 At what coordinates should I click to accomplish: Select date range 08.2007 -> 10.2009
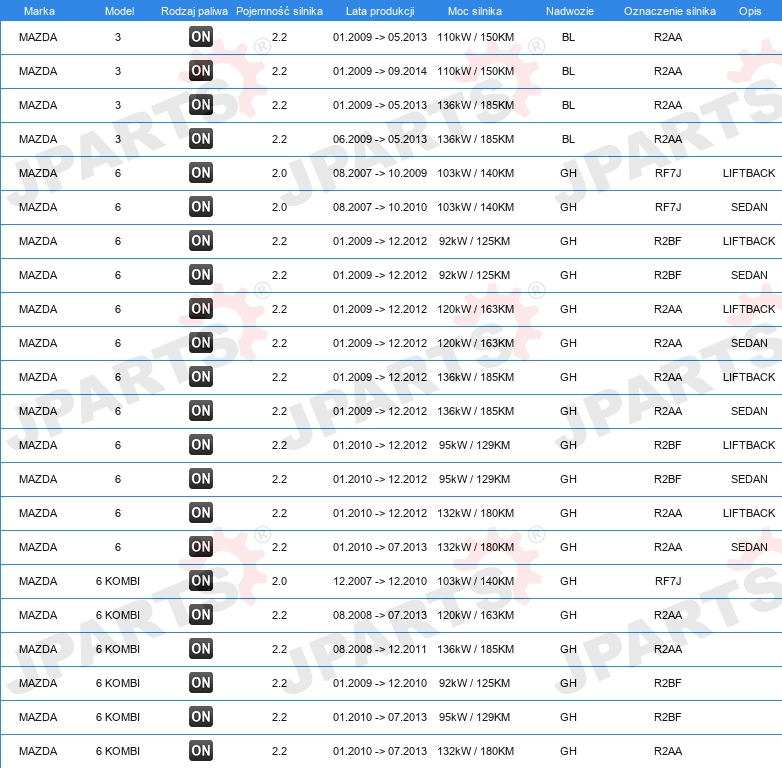point(380,173)
